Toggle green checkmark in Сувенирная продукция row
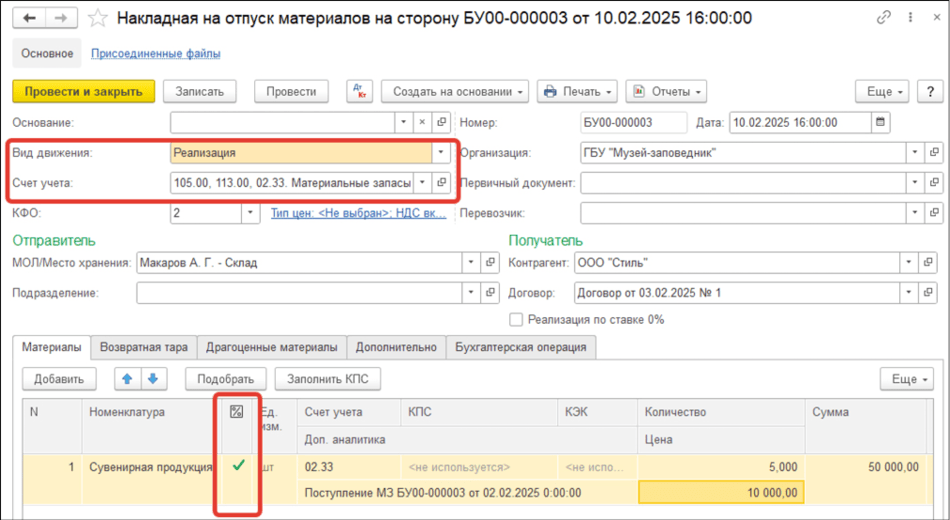 (237, 466)
